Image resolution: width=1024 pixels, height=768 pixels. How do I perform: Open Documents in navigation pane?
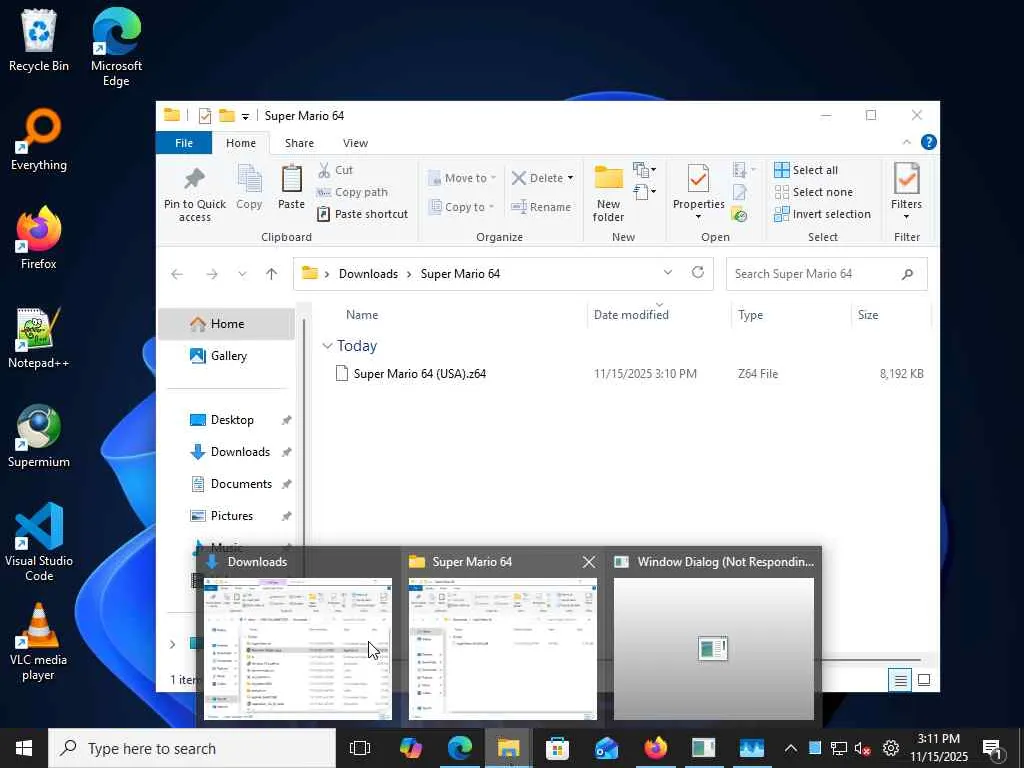(x=240, y=484)
